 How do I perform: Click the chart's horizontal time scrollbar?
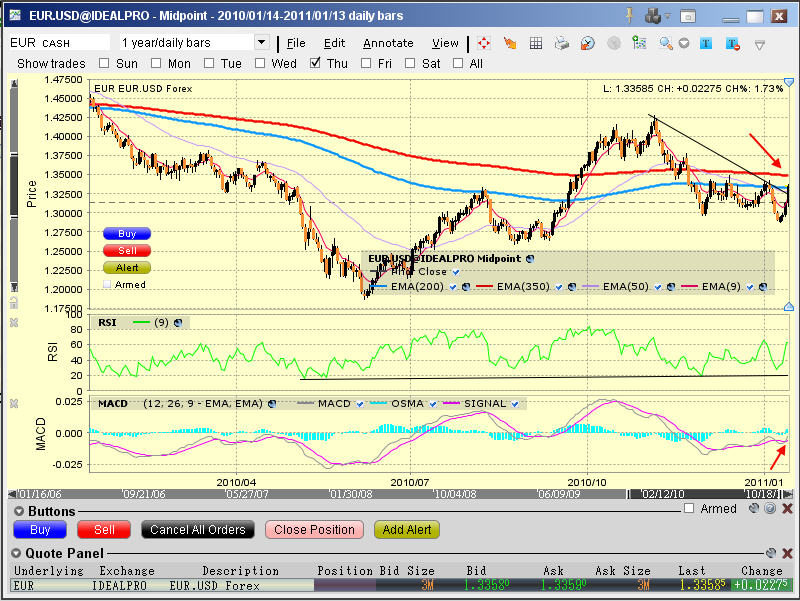tap(400, 494)
